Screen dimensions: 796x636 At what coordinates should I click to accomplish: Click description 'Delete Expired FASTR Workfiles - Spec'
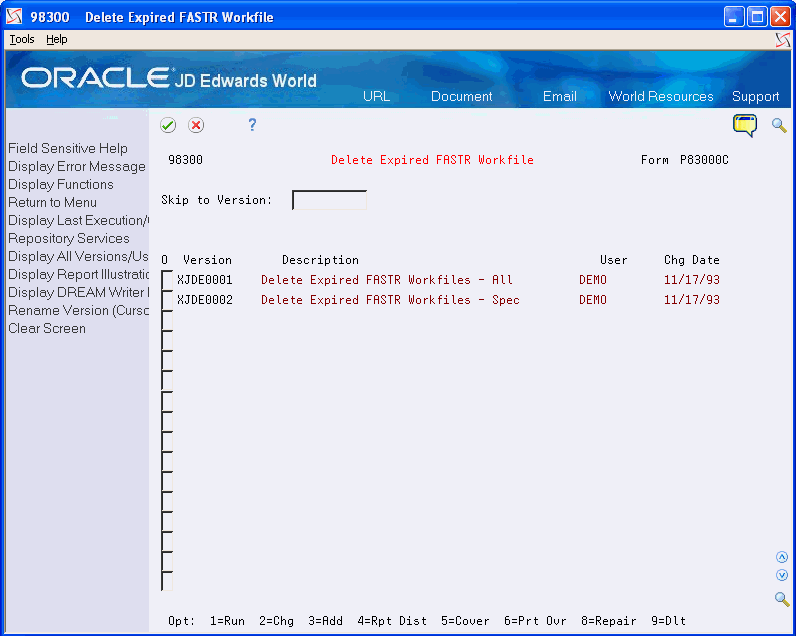pos(390,300)
